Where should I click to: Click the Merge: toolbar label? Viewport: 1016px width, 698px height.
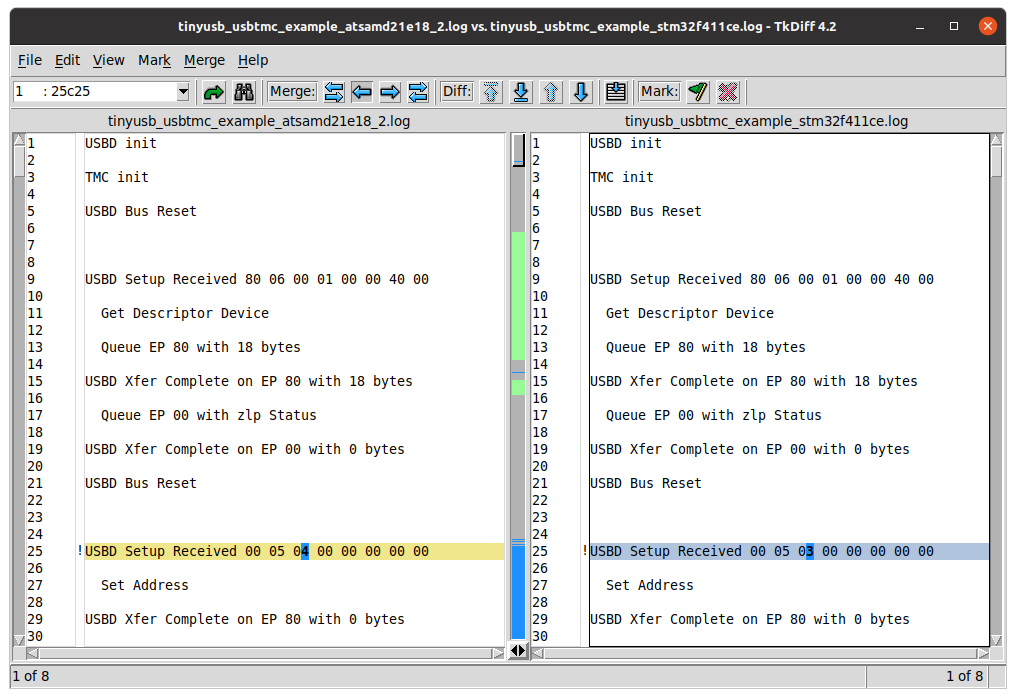point(292,91)
